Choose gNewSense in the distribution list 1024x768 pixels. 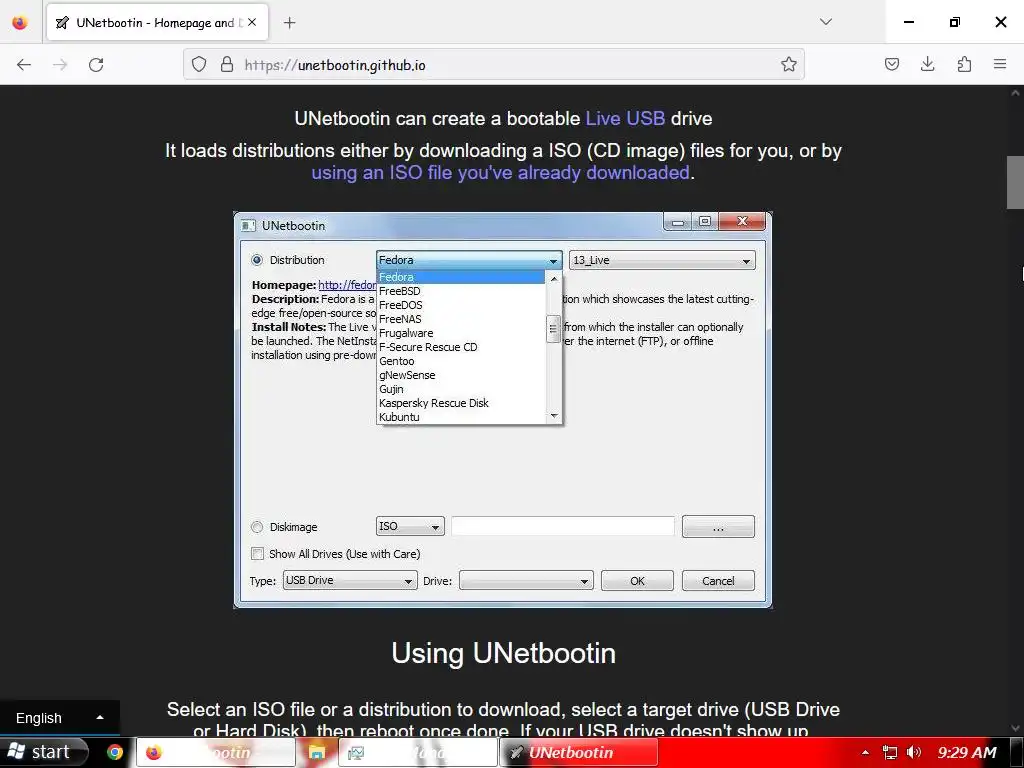tap(460, 376)
